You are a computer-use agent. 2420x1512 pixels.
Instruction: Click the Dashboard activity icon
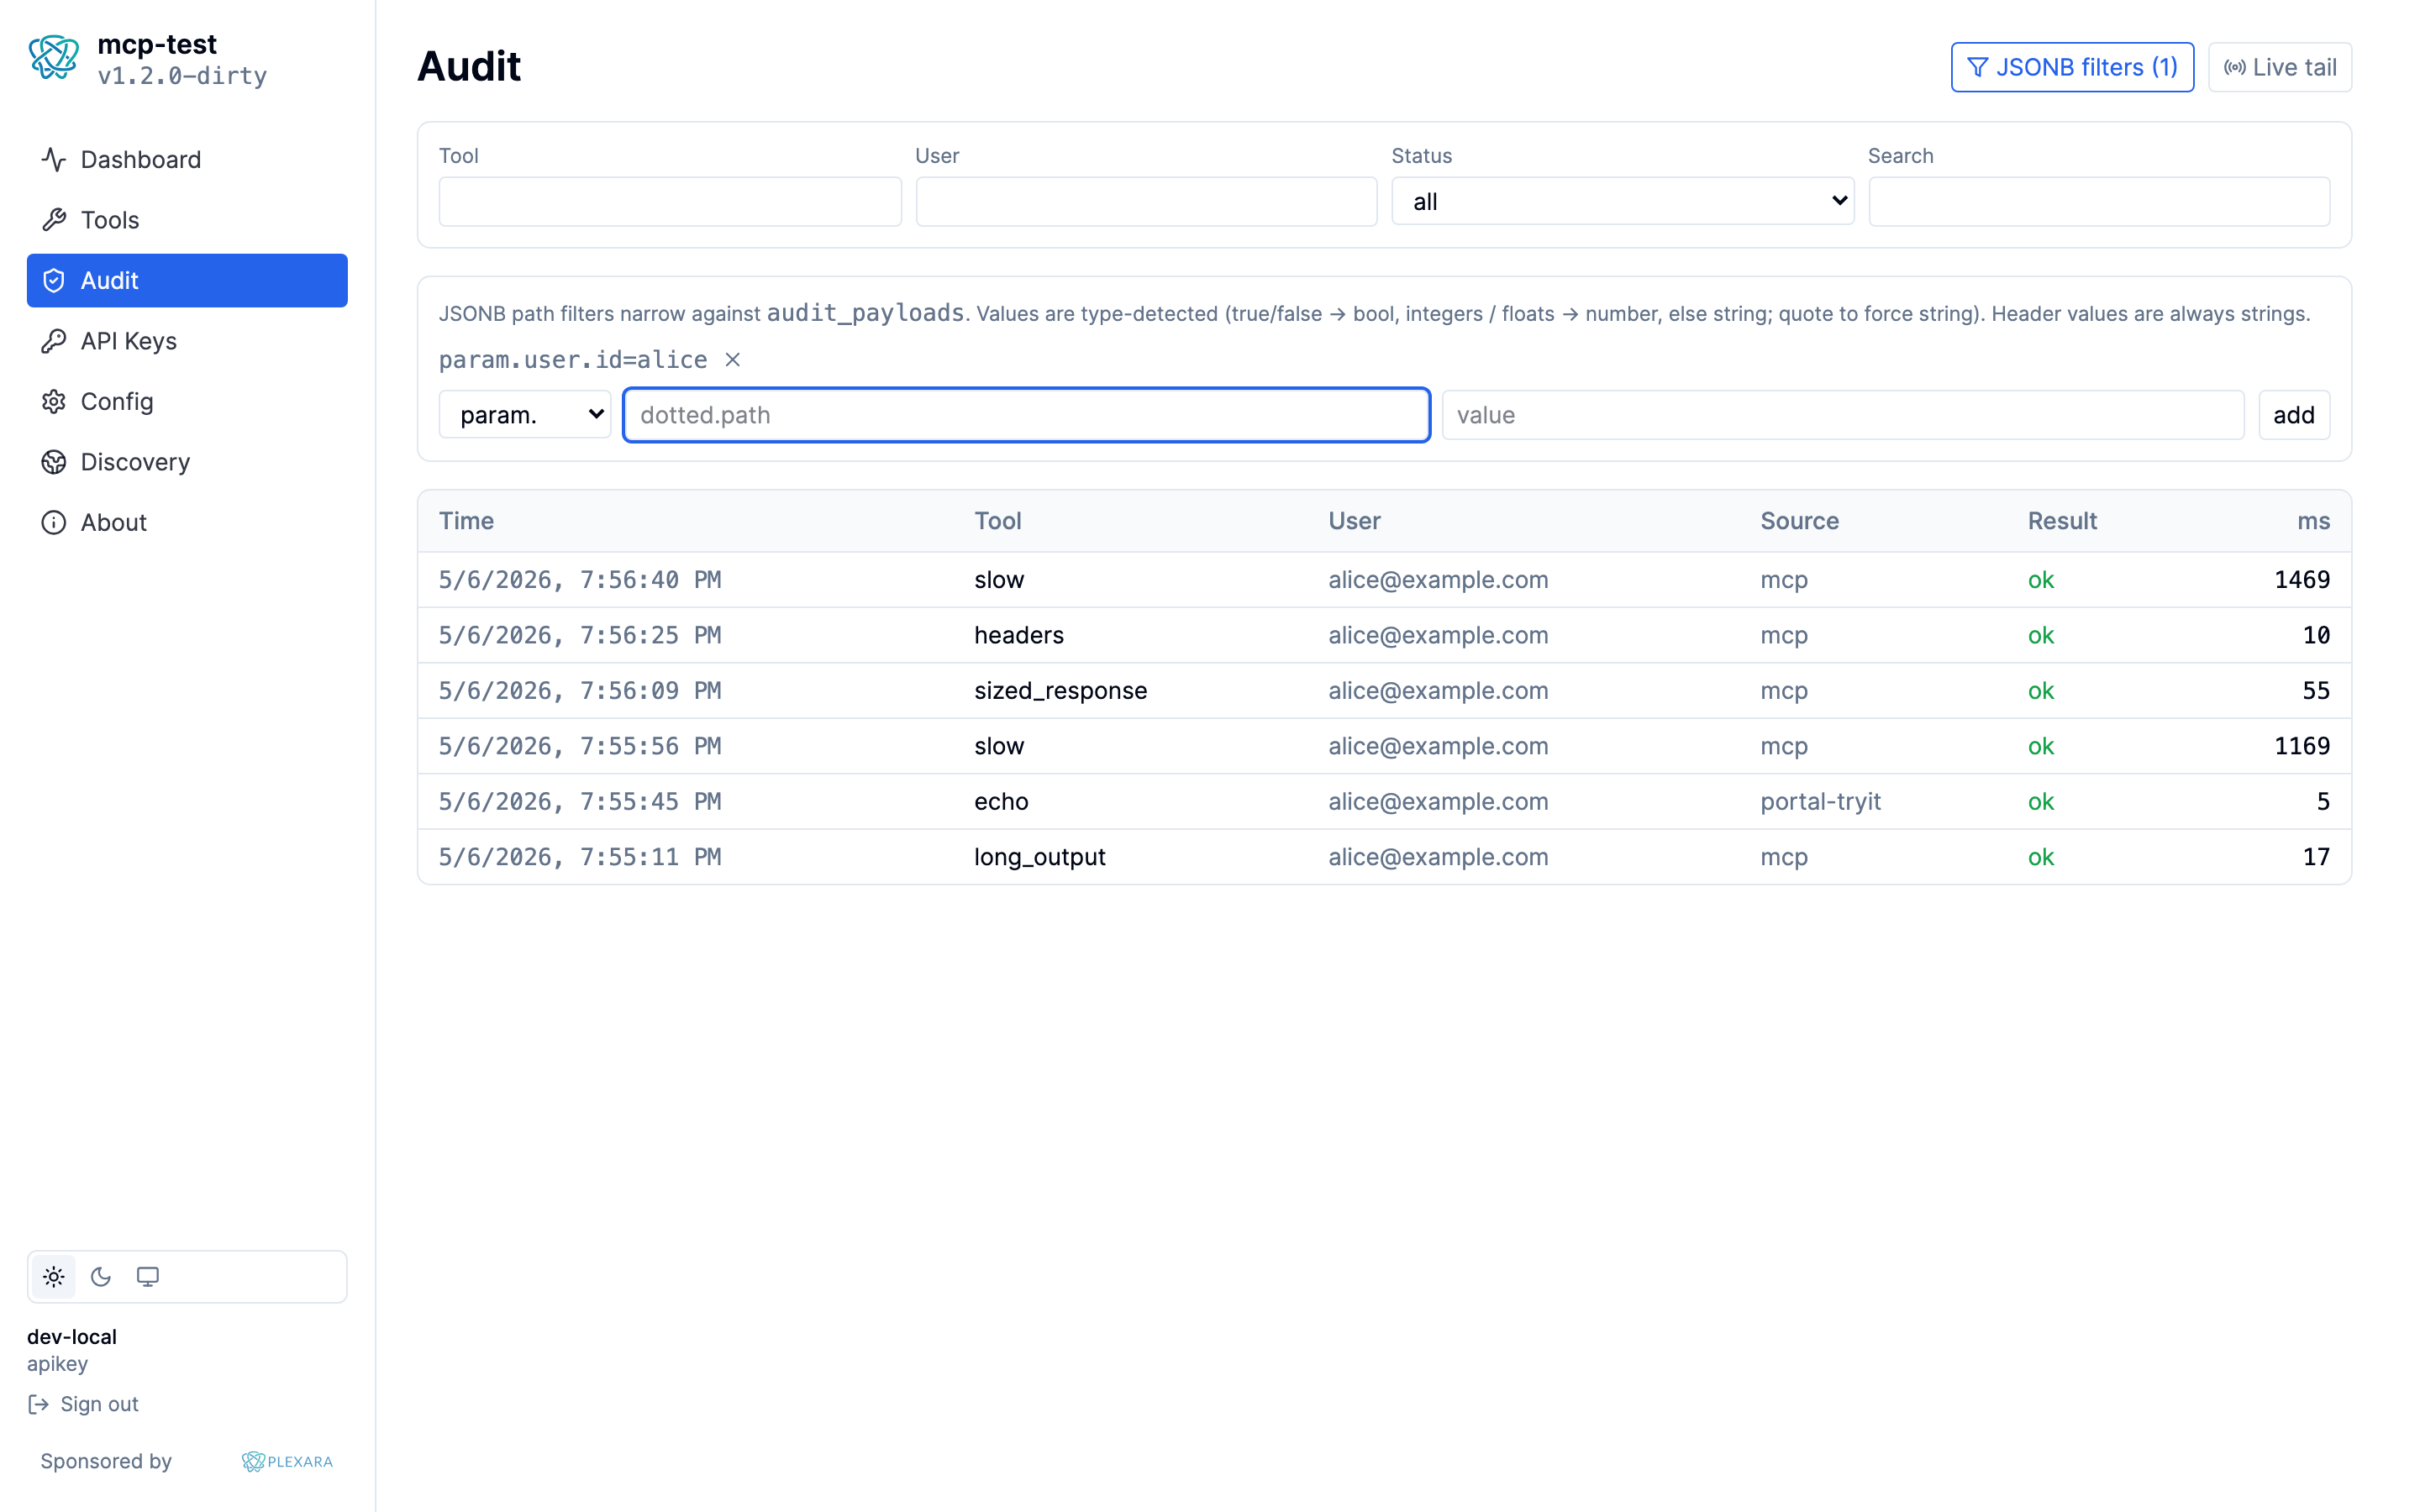(54, 159)
